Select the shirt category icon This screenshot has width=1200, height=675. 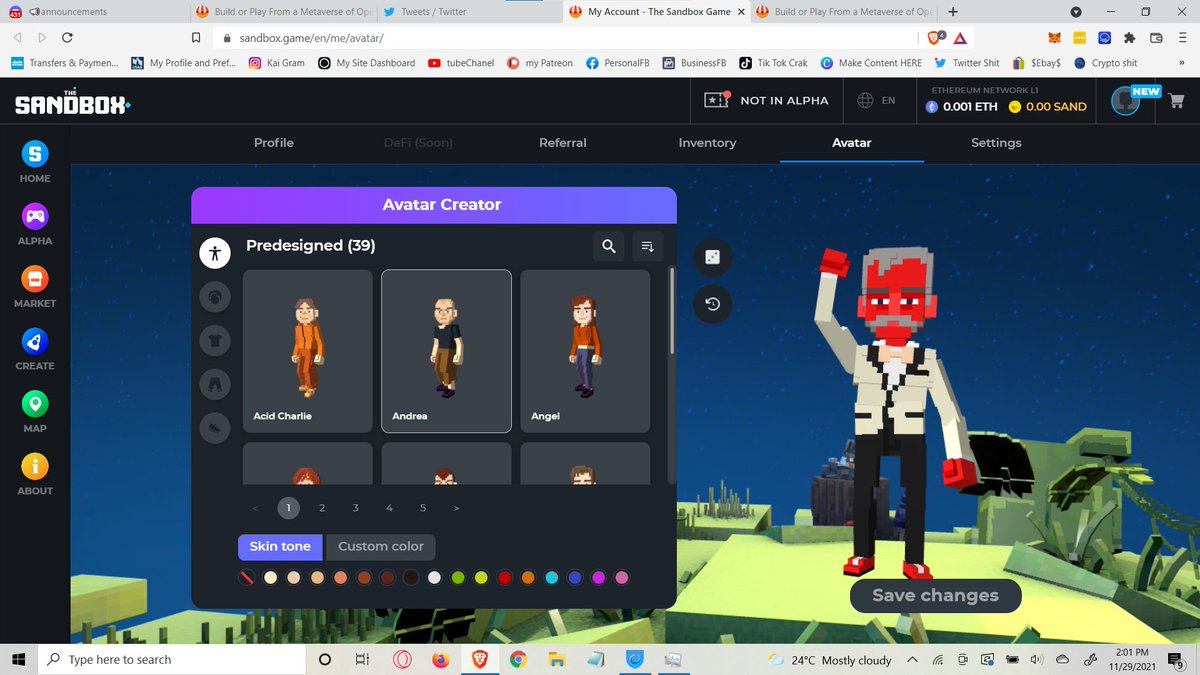[x=215, y=341]
